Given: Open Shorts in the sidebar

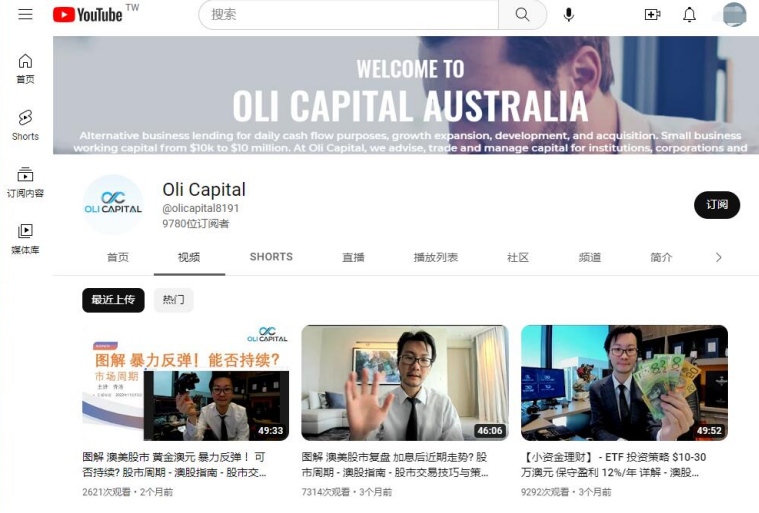Looking at the screenshot, I should 25,125.
